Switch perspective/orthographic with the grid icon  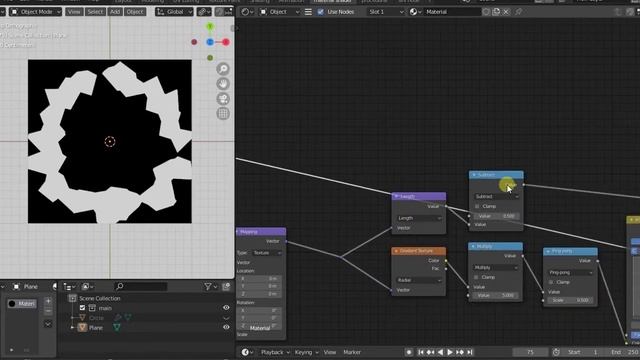click(x=223, y=113)
